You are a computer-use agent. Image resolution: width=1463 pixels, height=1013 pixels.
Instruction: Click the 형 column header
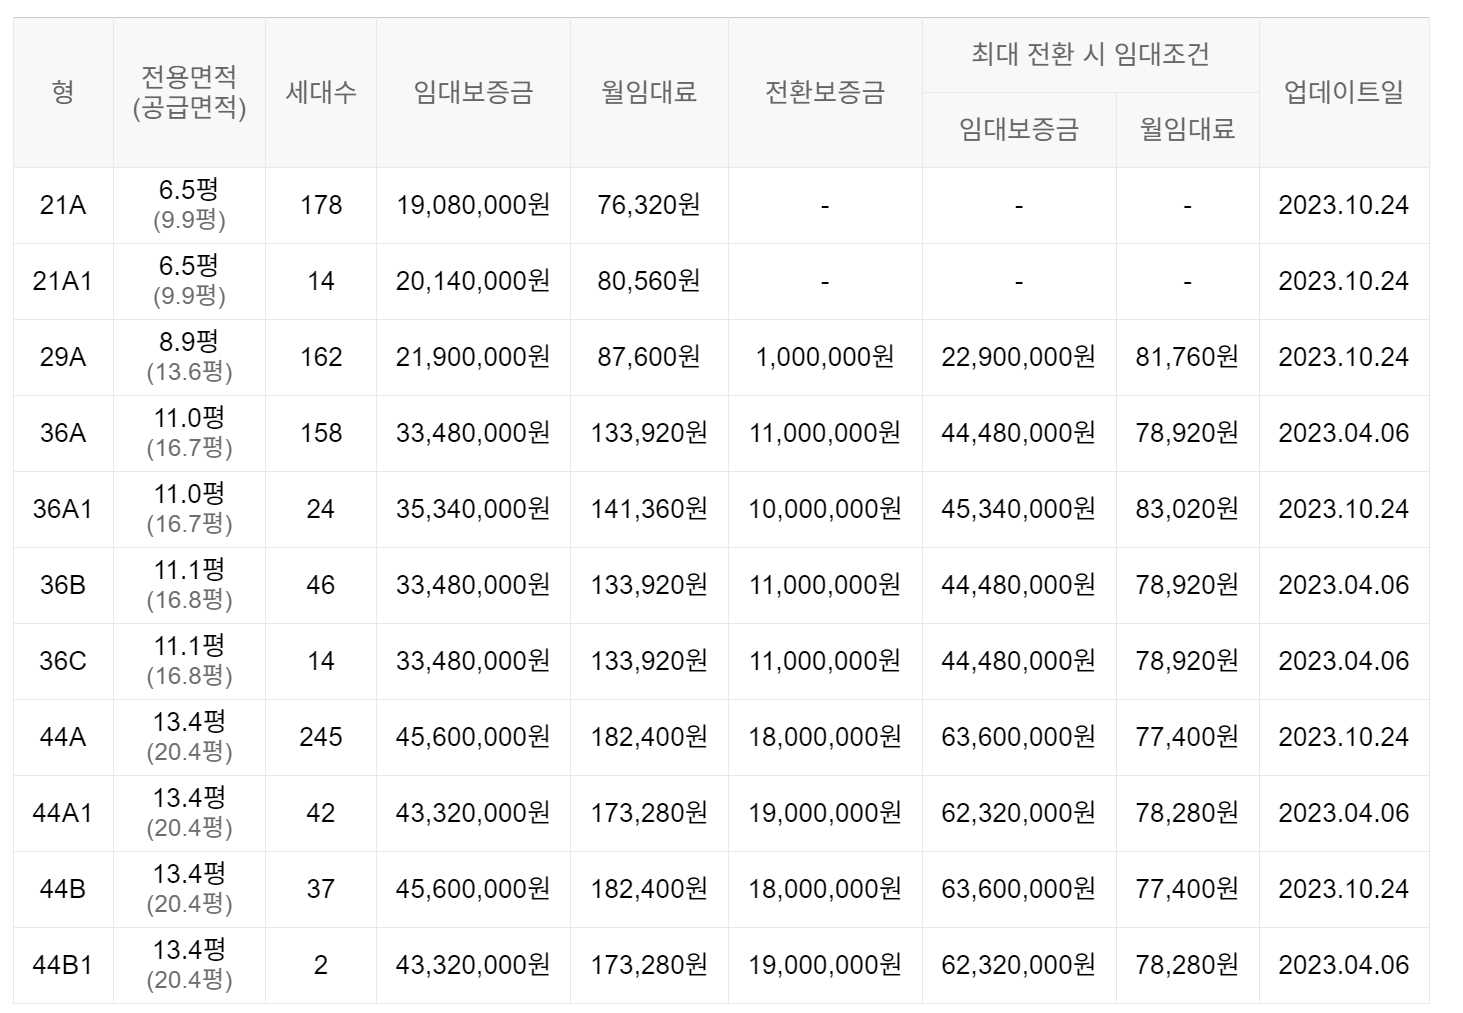pos(63,92)
